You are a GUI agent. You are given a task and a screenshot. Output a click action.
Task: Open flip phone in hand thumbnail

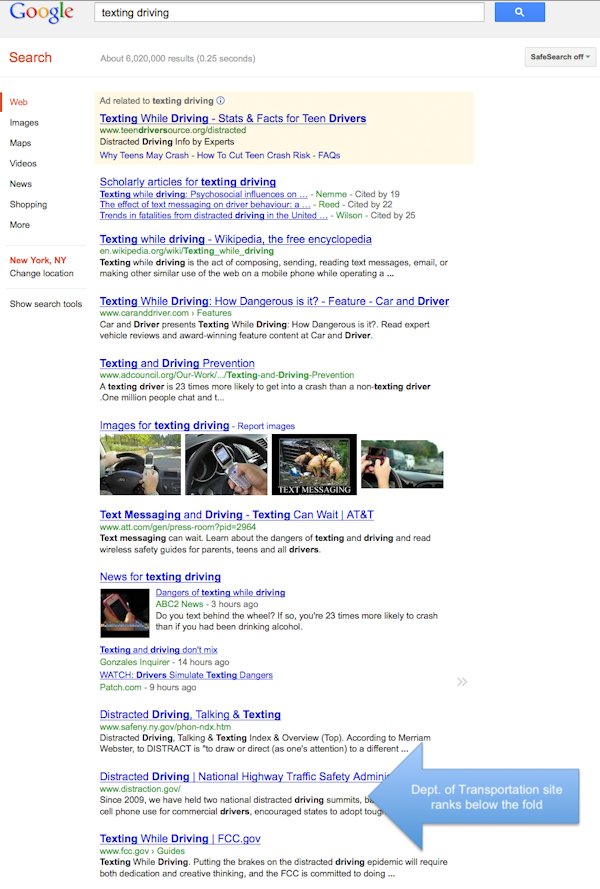coord(226,464)
